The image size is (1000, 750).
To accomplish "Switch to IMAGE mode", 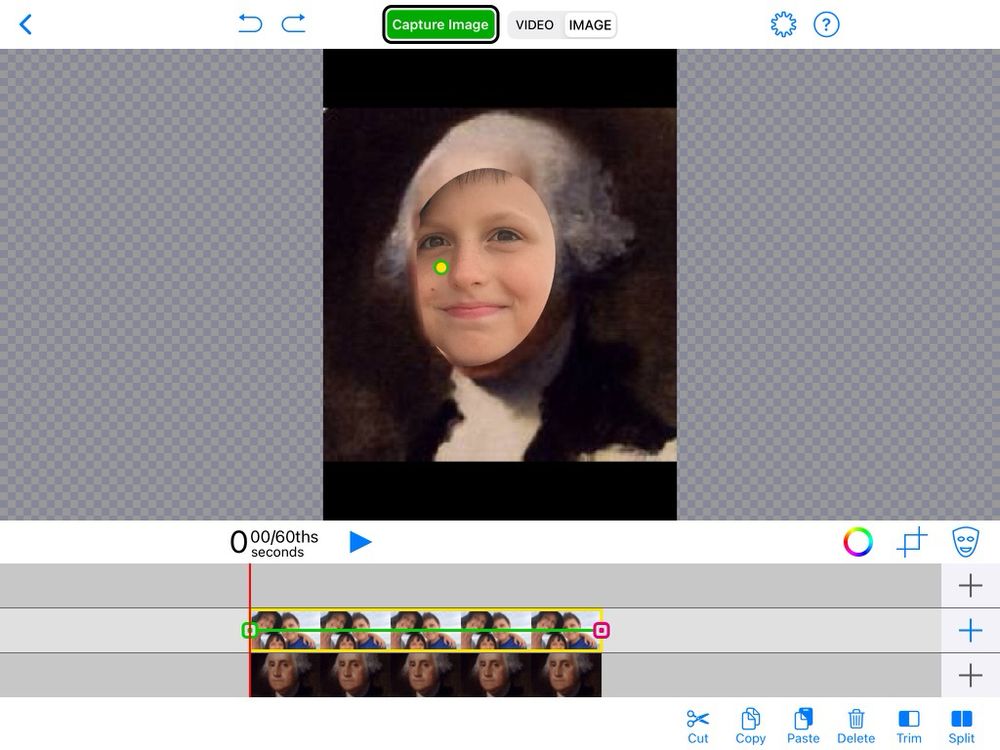I will (590, 25).
